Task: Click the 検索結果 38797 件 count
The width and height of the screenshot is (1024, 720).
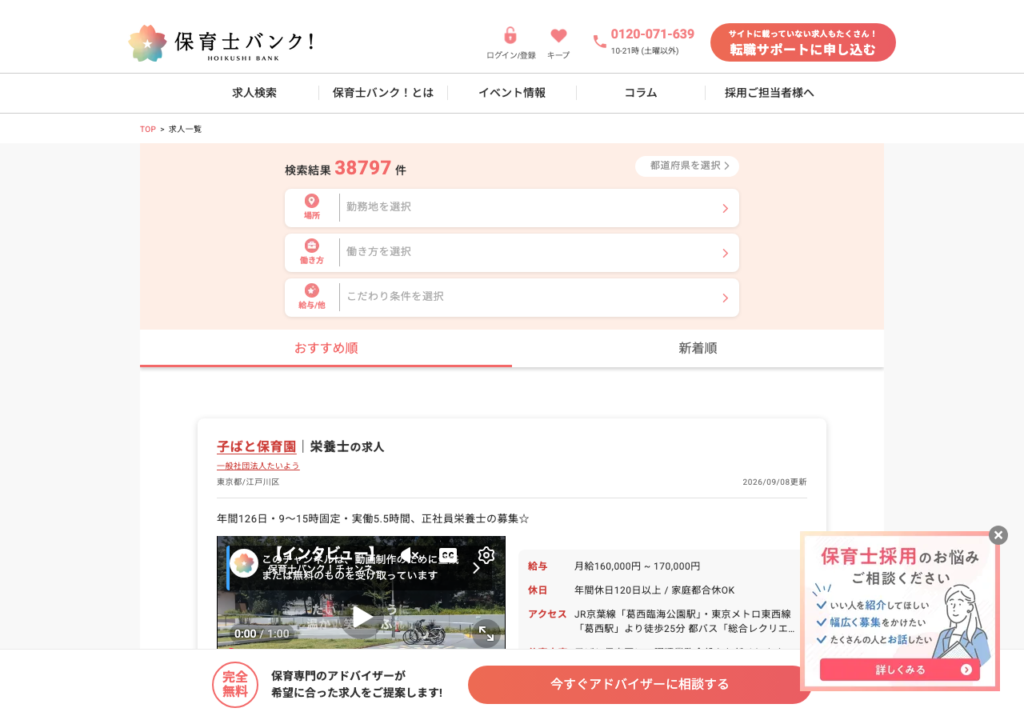Action: point(345,169)
